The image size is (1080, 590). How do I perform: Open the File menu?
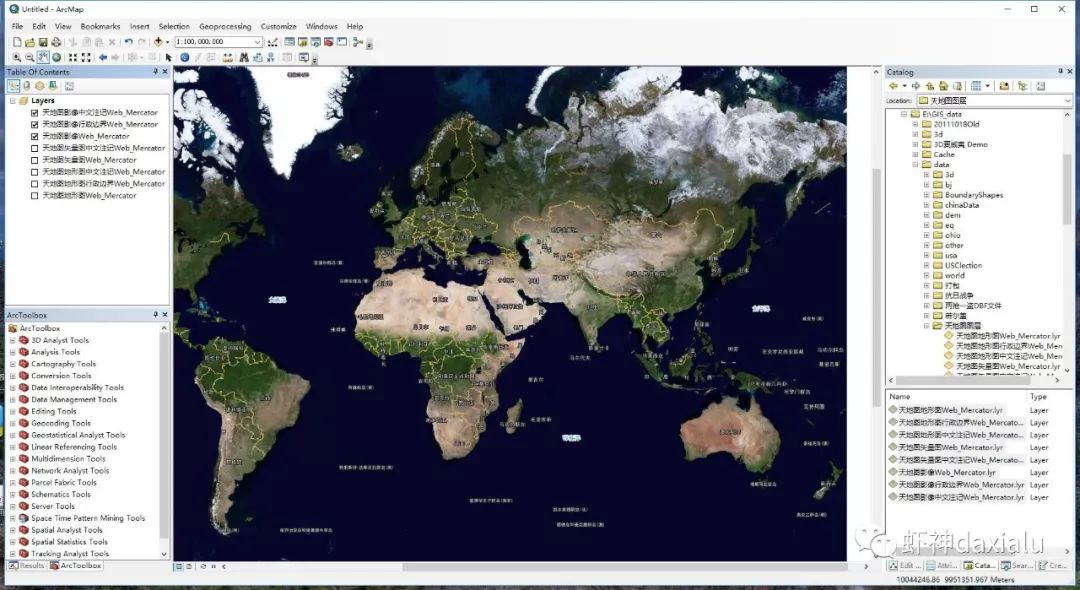tap(17, 26)
